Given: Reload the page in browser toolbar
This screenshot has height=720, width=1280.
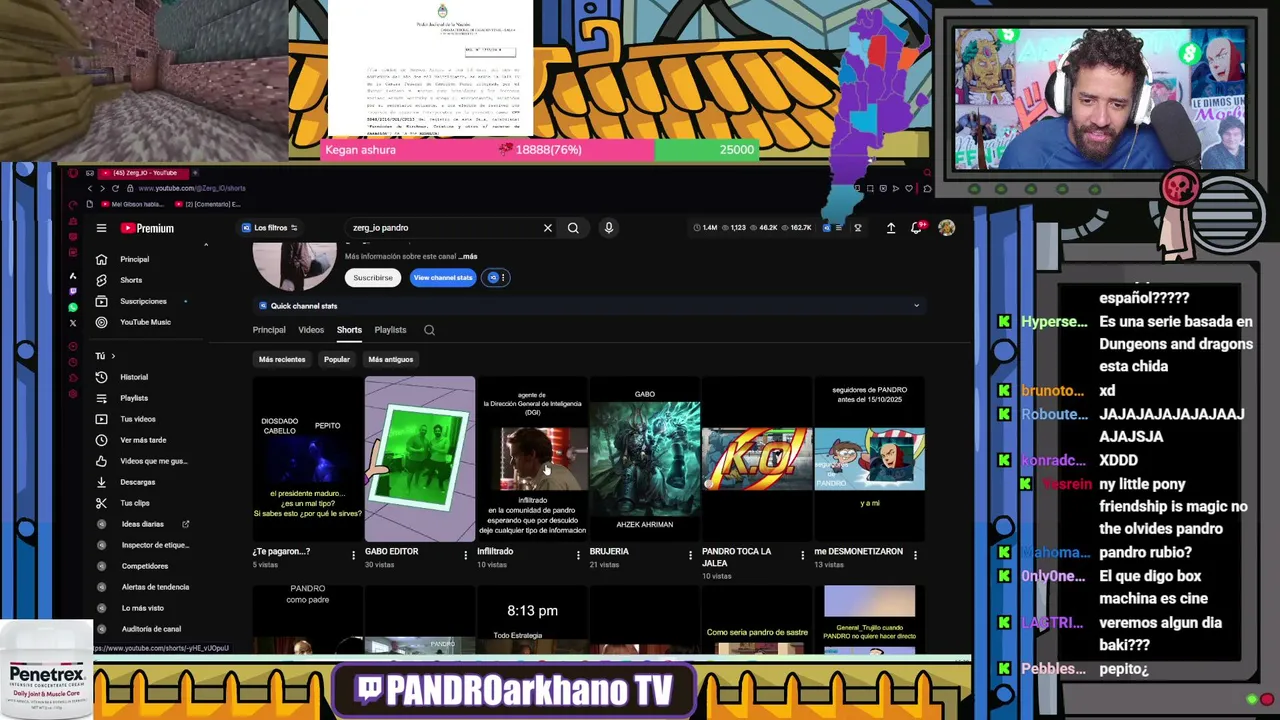Looking at the screenshot, I should coord(115,188).
